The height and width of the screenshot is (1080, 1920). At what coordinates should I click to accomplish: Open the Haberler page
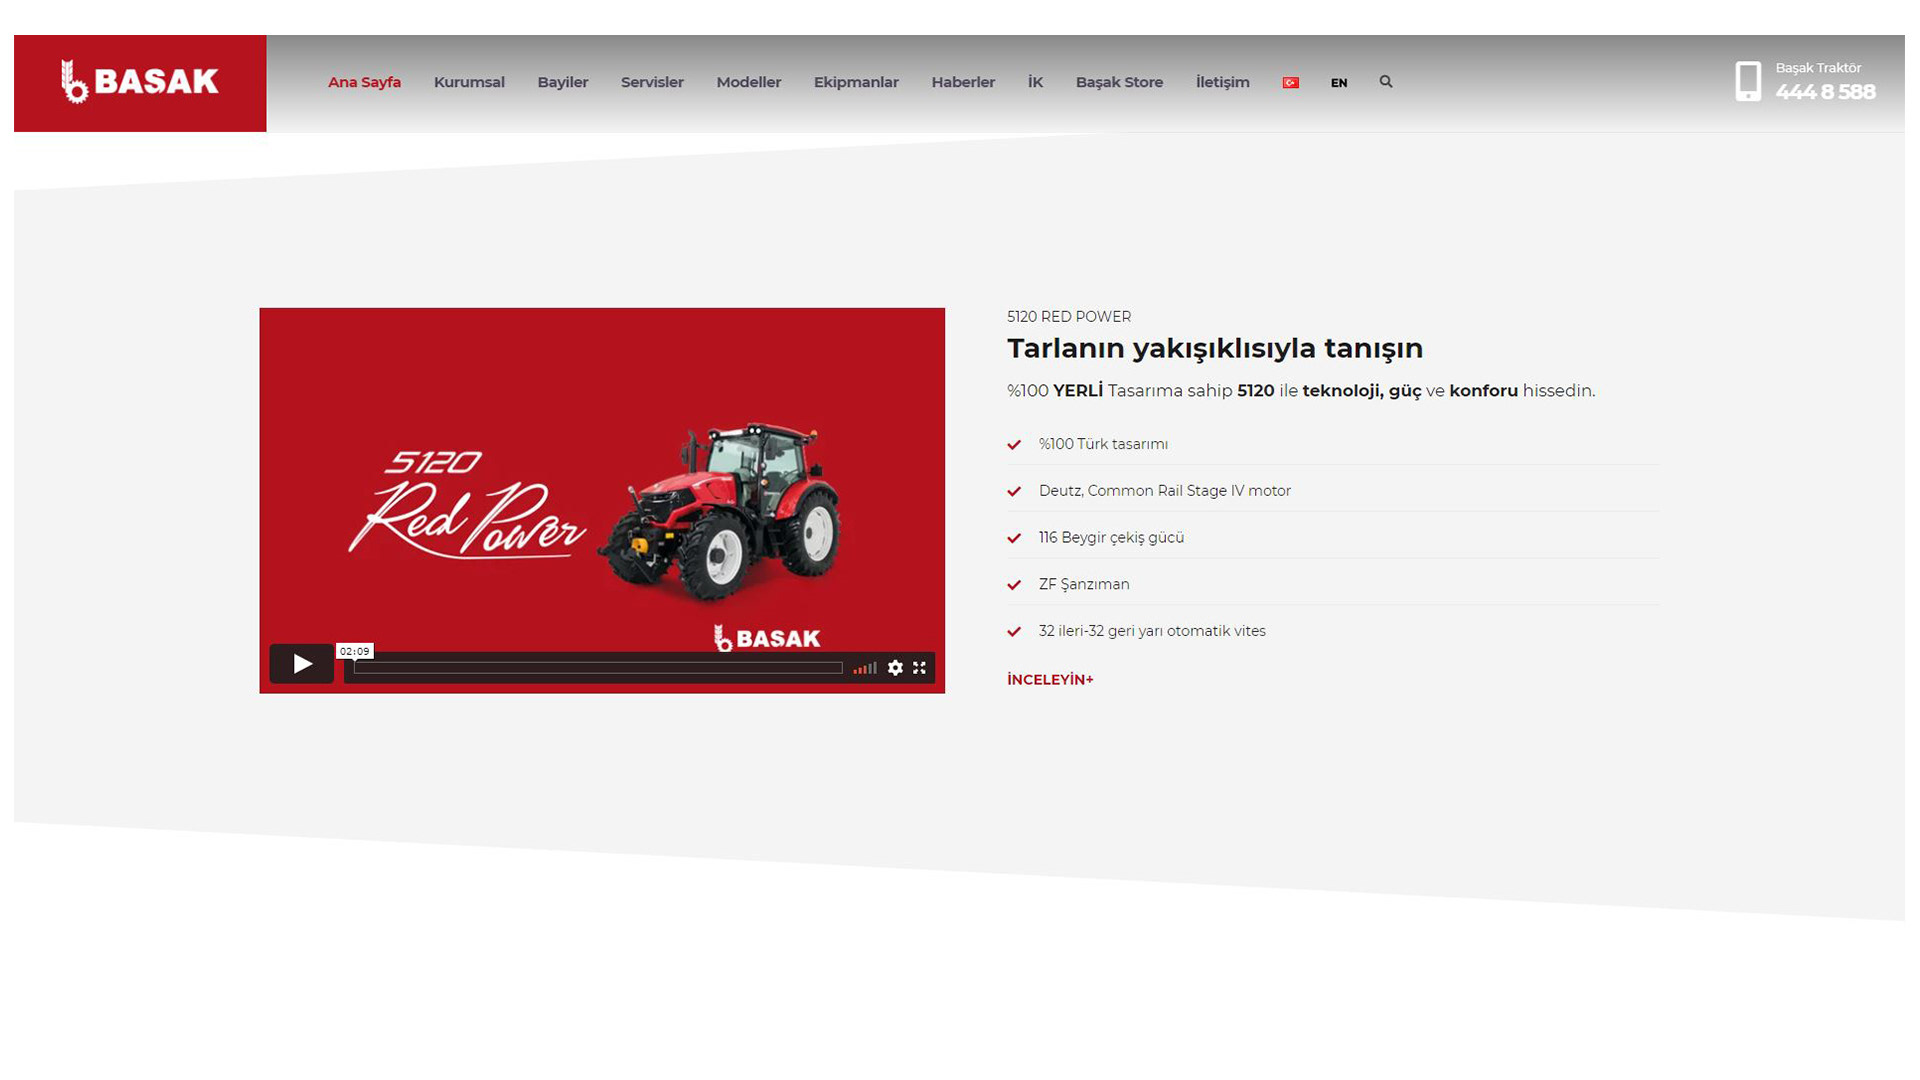coord(963,82)
